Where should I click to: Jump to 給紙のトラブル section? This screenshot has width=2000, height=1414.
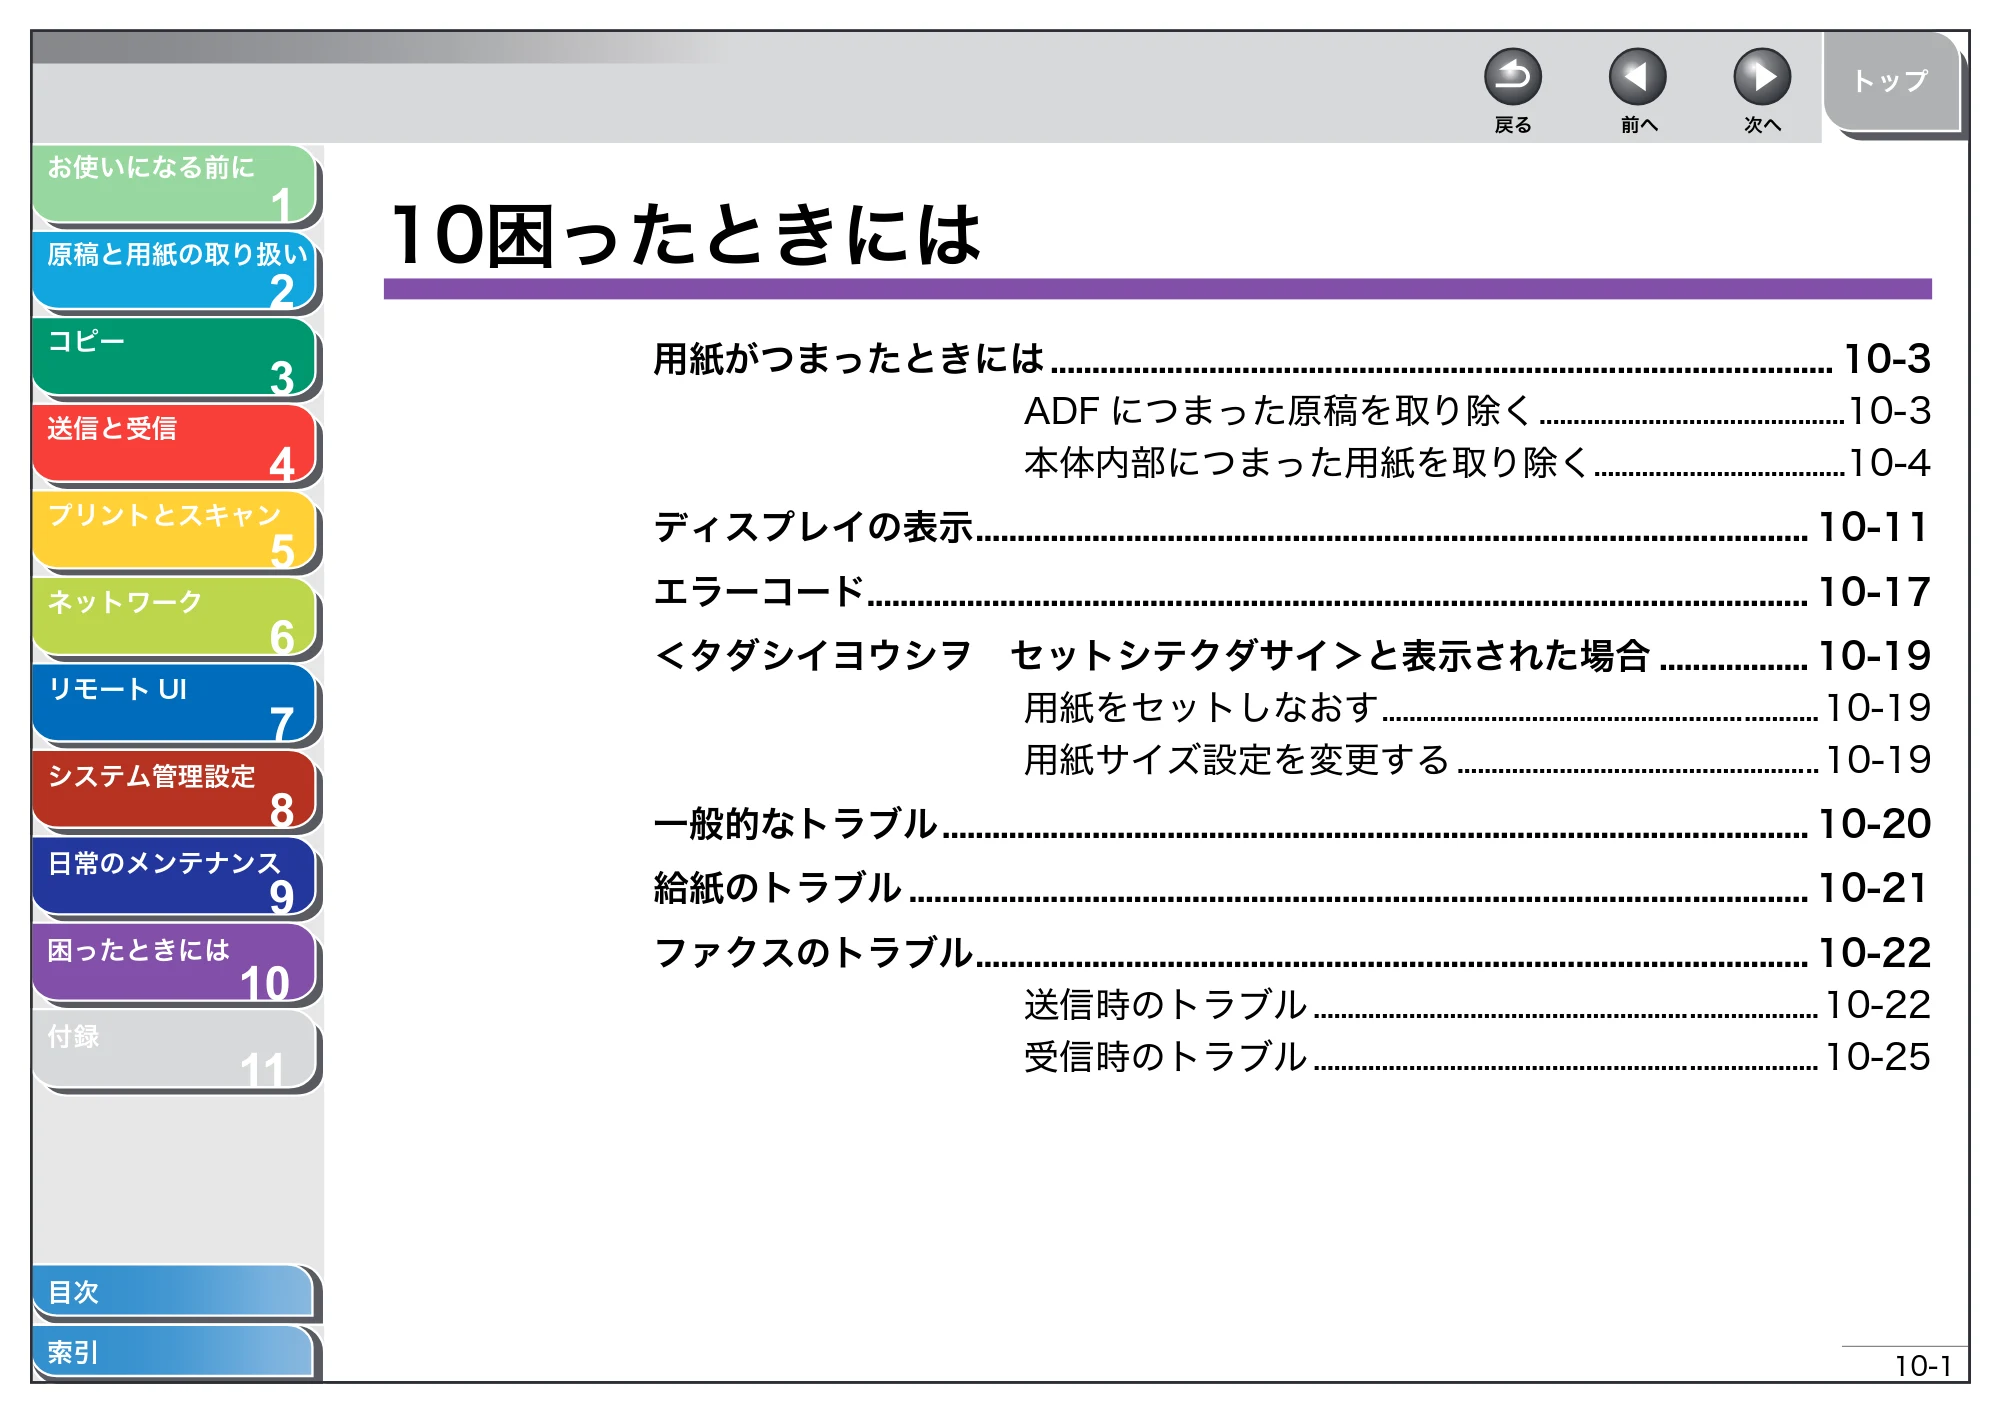tap(1292, 888)
